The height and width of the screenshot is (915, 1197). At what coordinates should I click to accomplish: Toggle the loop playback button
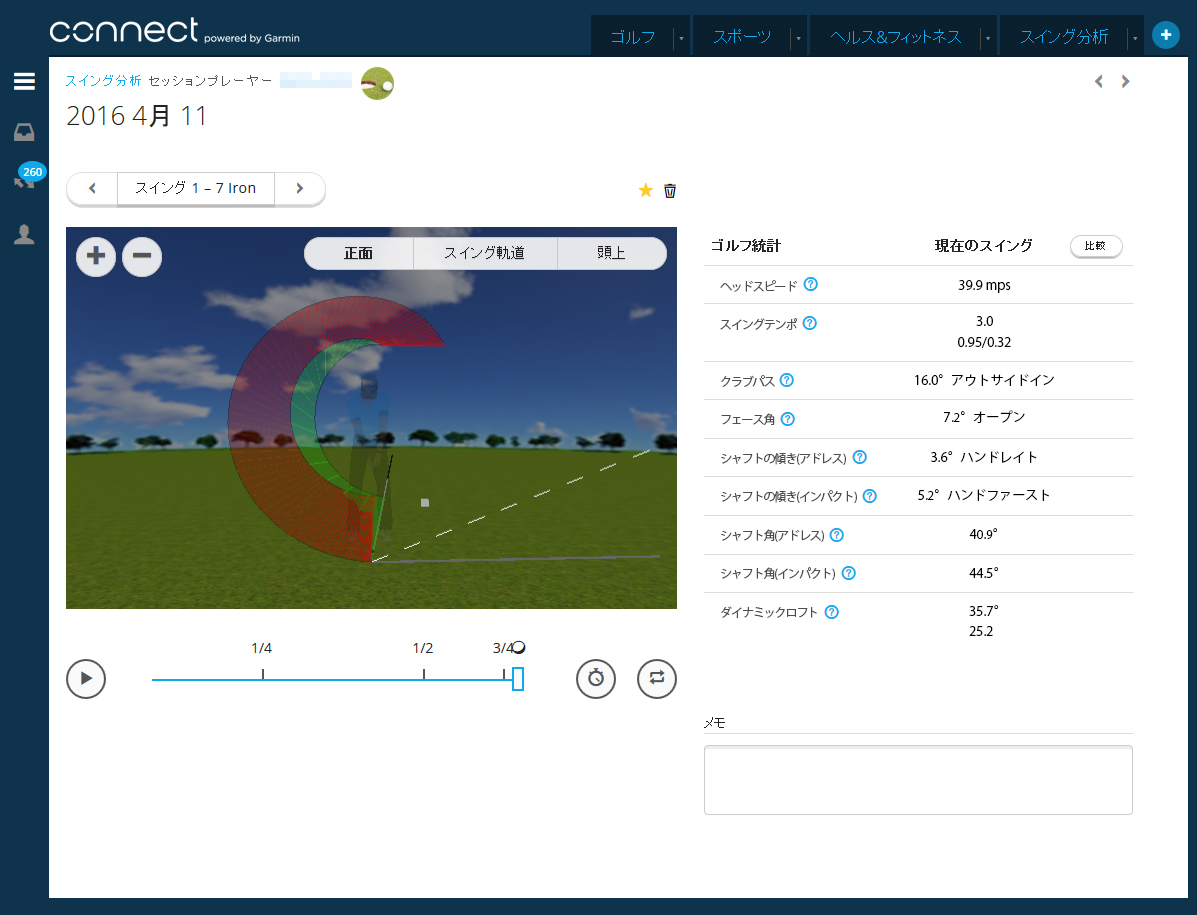pyautogui.click(x=657, y=678)
